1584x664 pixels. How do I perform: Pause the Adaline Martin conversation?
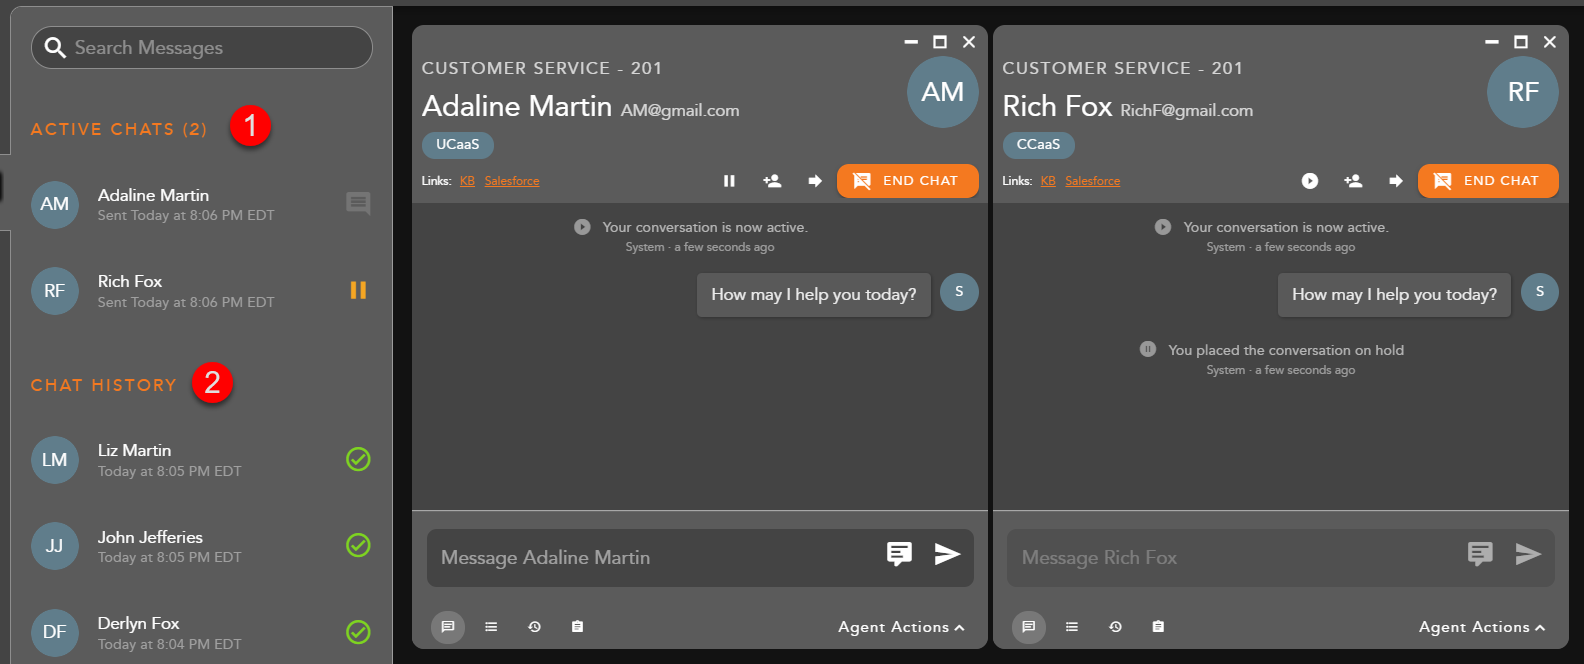coord(729,181)
